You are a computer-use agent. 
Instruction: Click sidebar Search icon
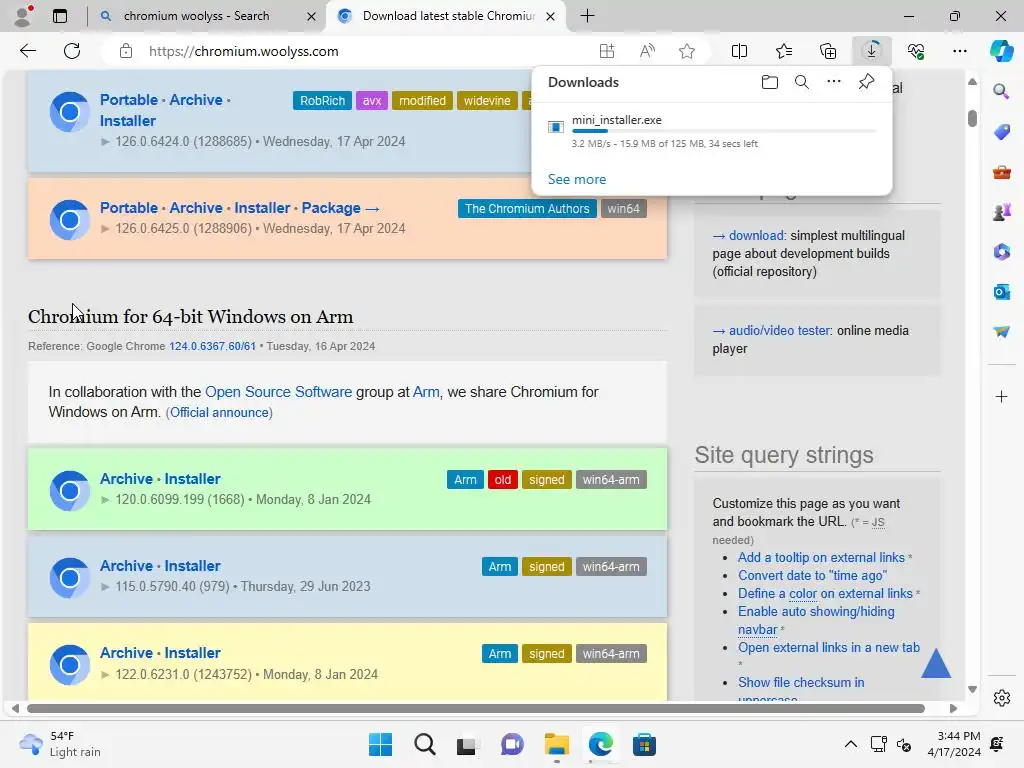pyautogui.click(x=1001, y=91)
